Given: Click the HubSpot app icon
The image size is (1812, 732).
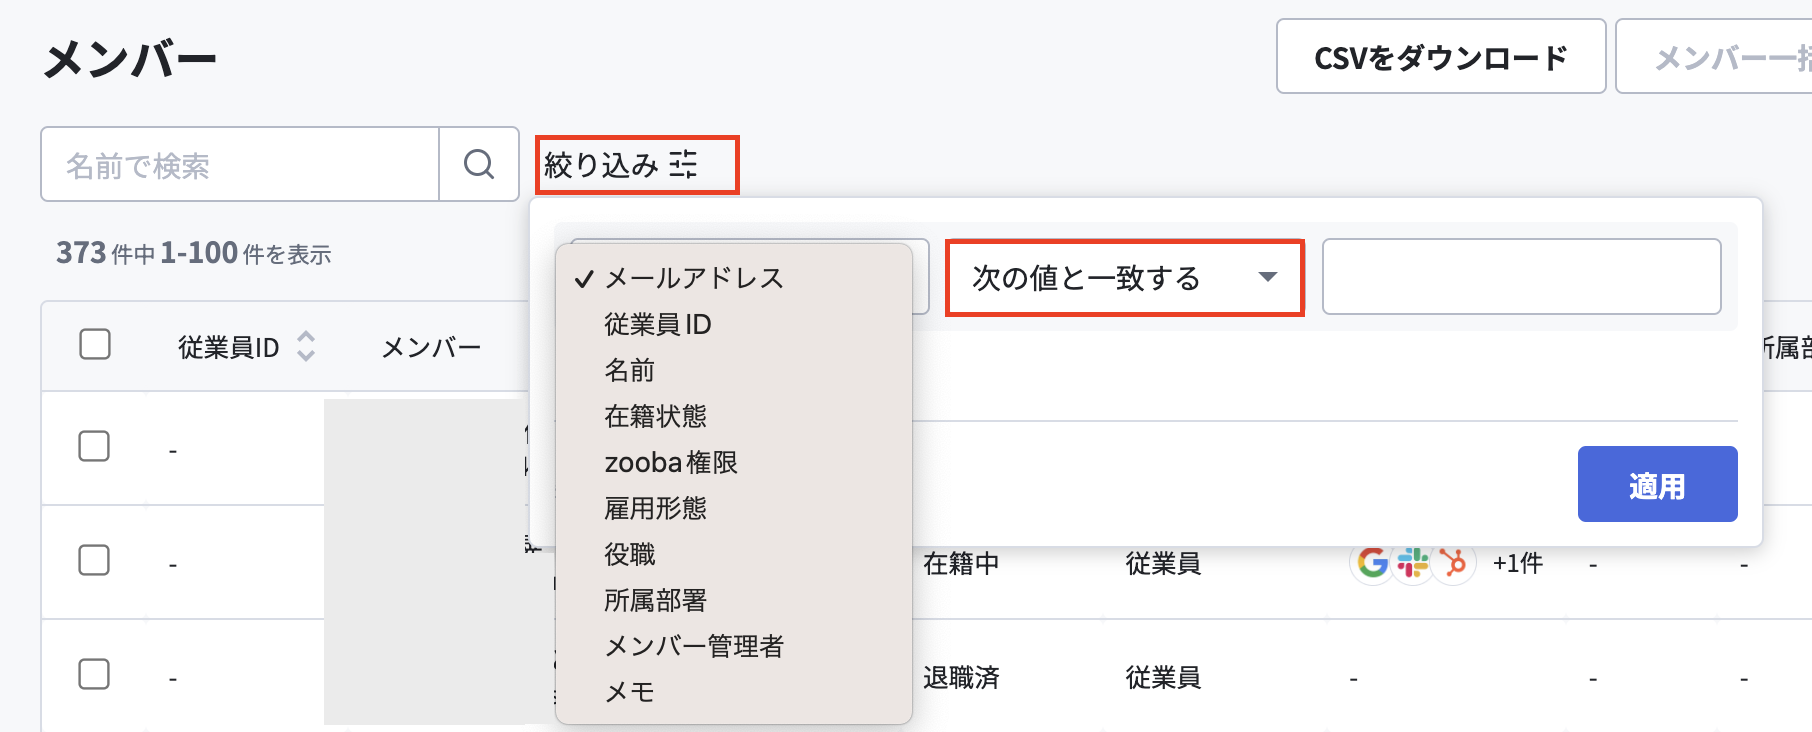Looking at the screenshot, I should click(1454, 563).
